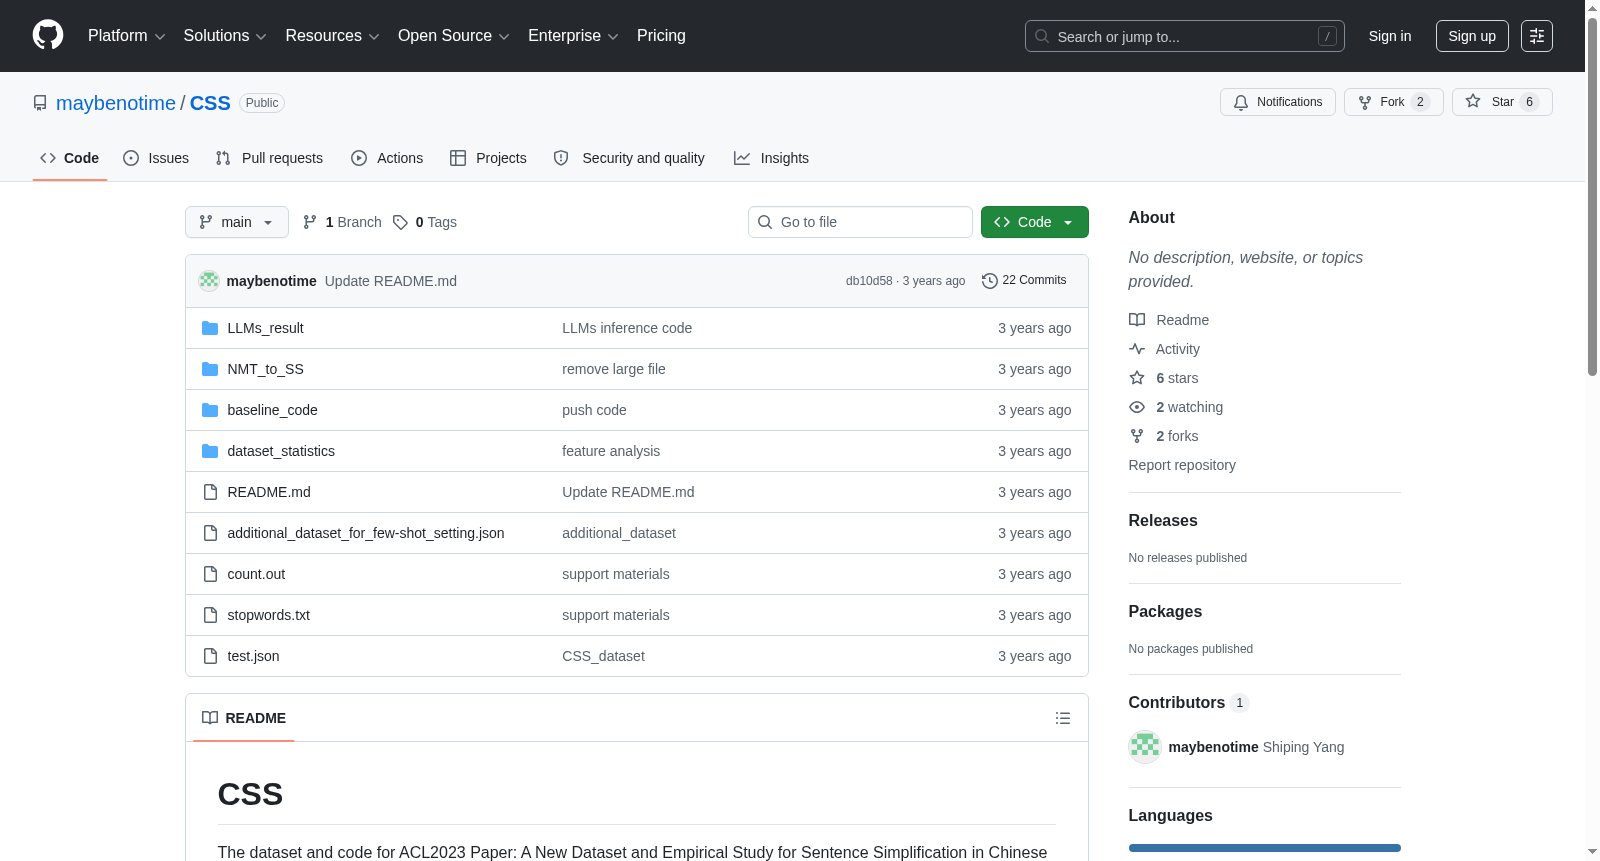Click the Sign in link
The height and width of the screenshot is (861, 1600).
[1390, 36]
